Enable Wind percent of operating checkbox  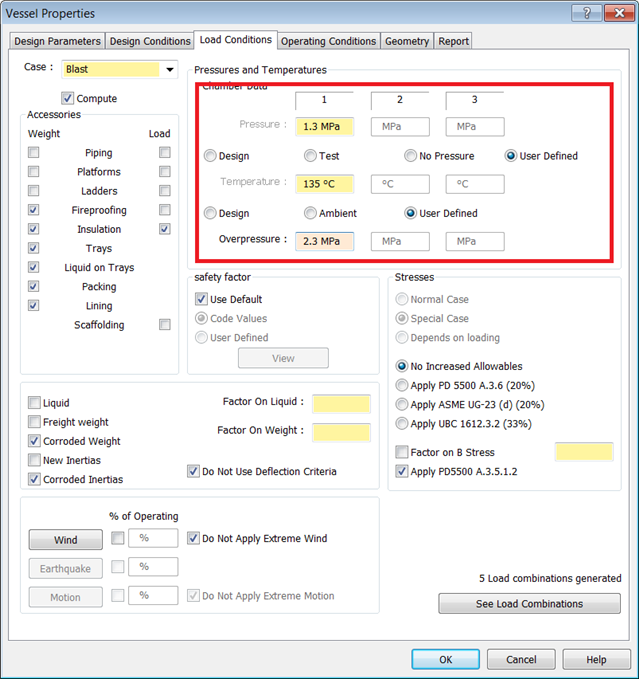pos(118,538)
